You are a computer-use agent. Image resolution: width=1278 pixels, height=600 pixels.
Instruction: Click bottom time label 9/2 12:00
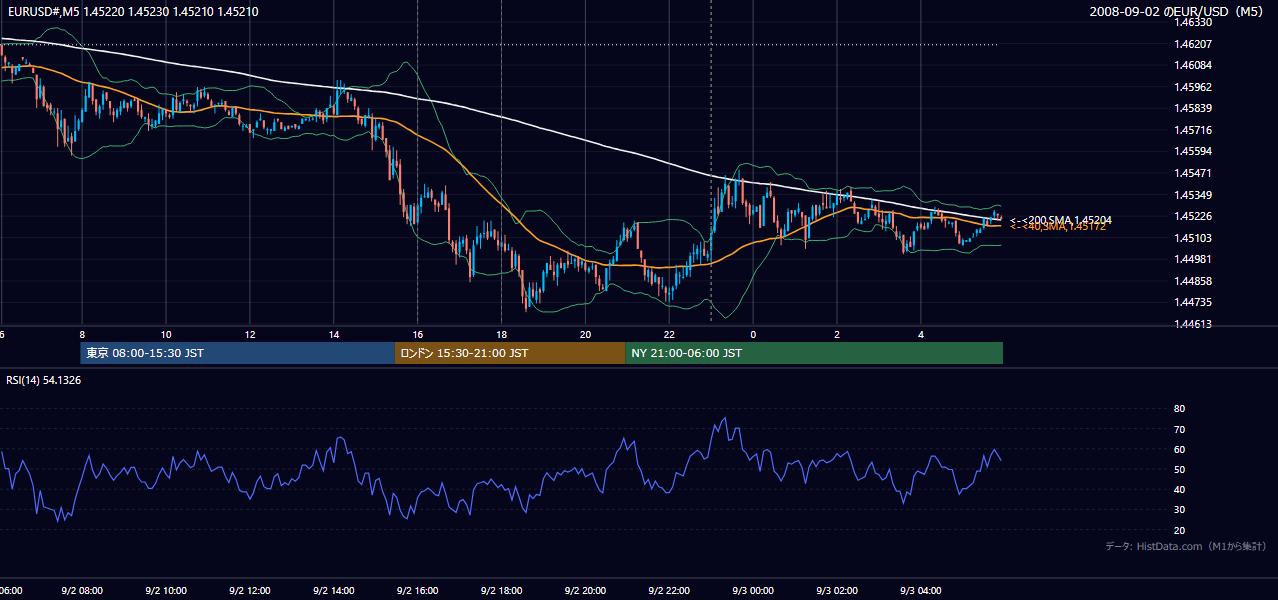tap(250, 591)
